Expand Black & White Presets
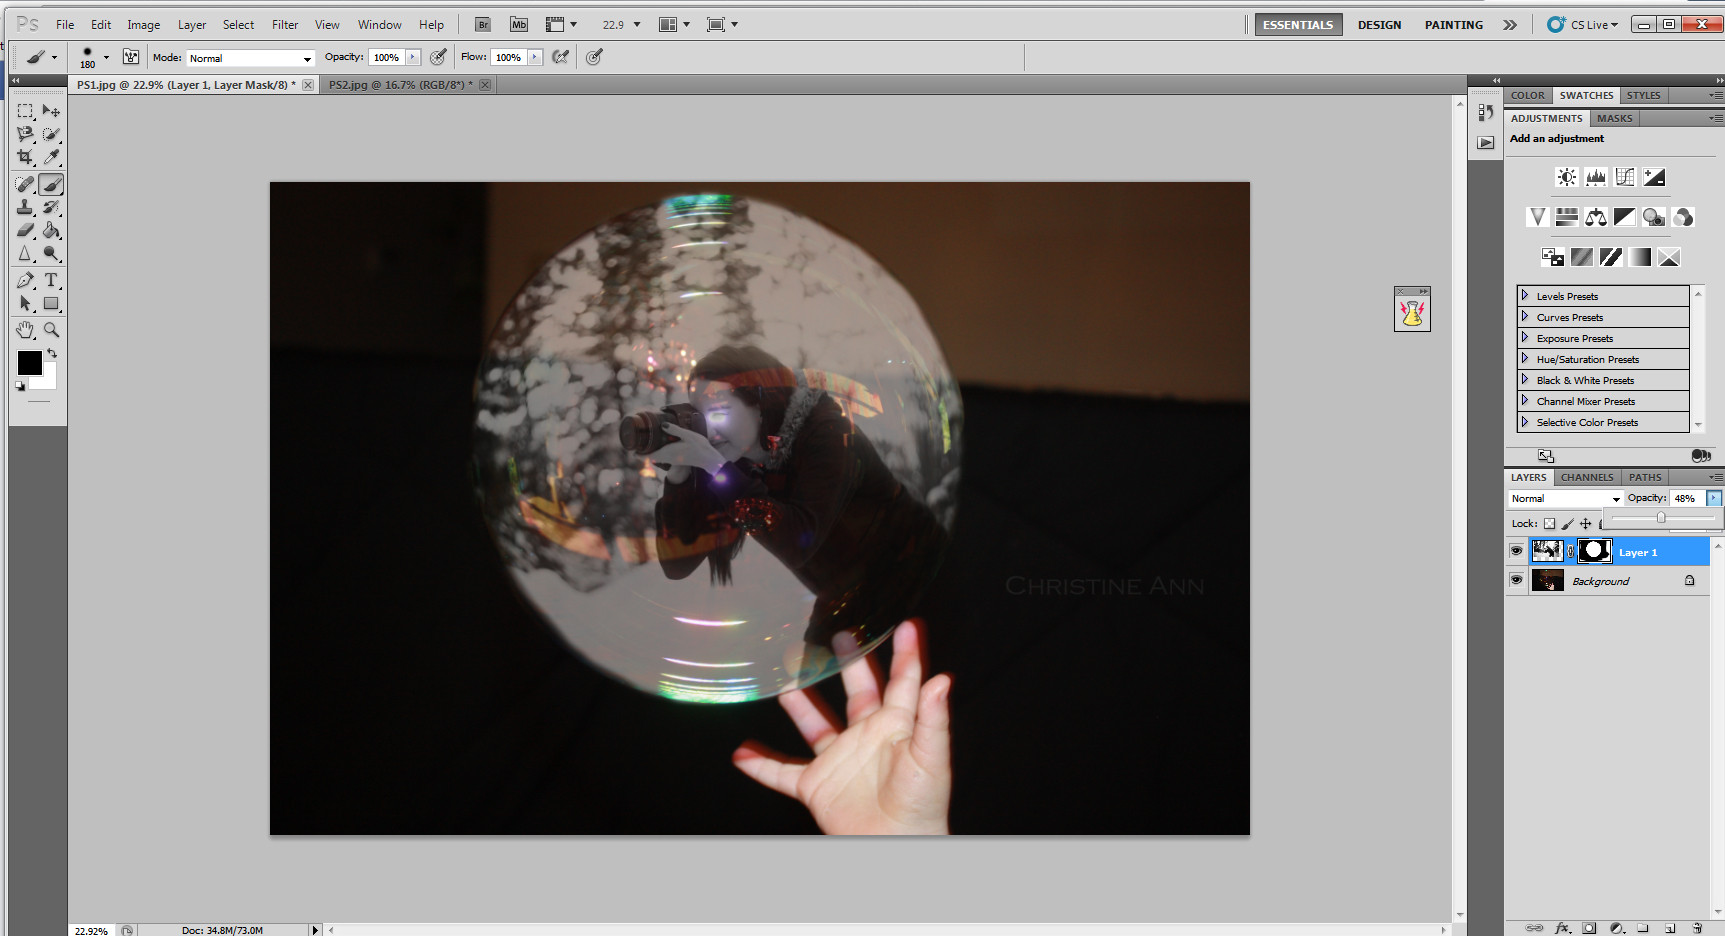This screenshot has height=936, width=1725. (1525, 380)
